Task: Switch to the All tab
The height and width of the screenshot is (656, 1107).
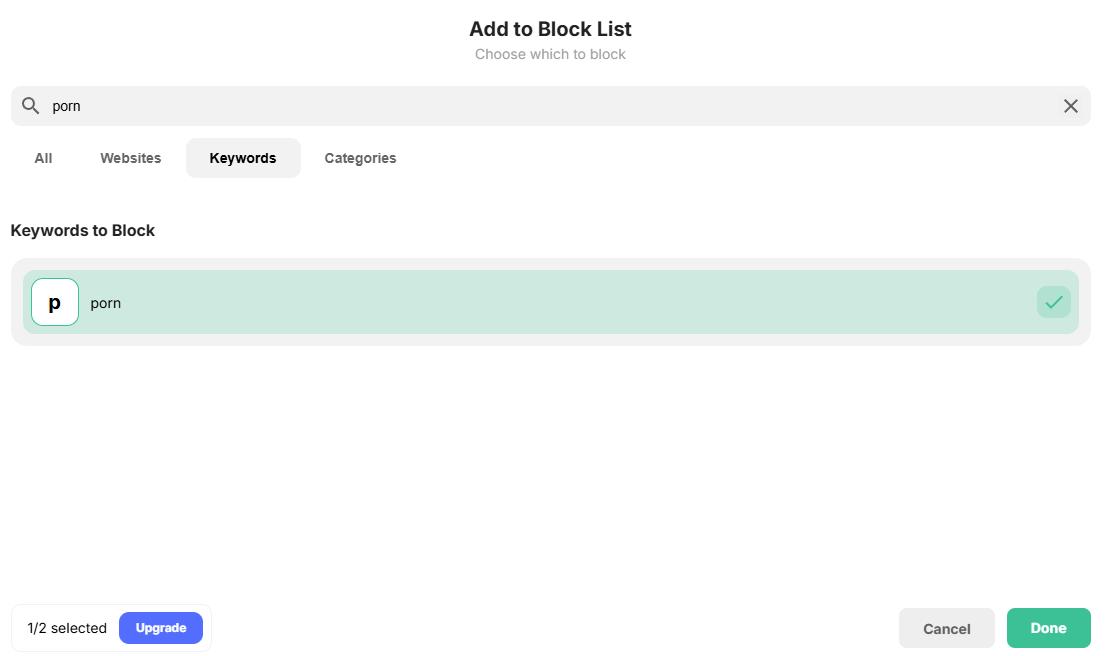Action: [x=42, y=157]
